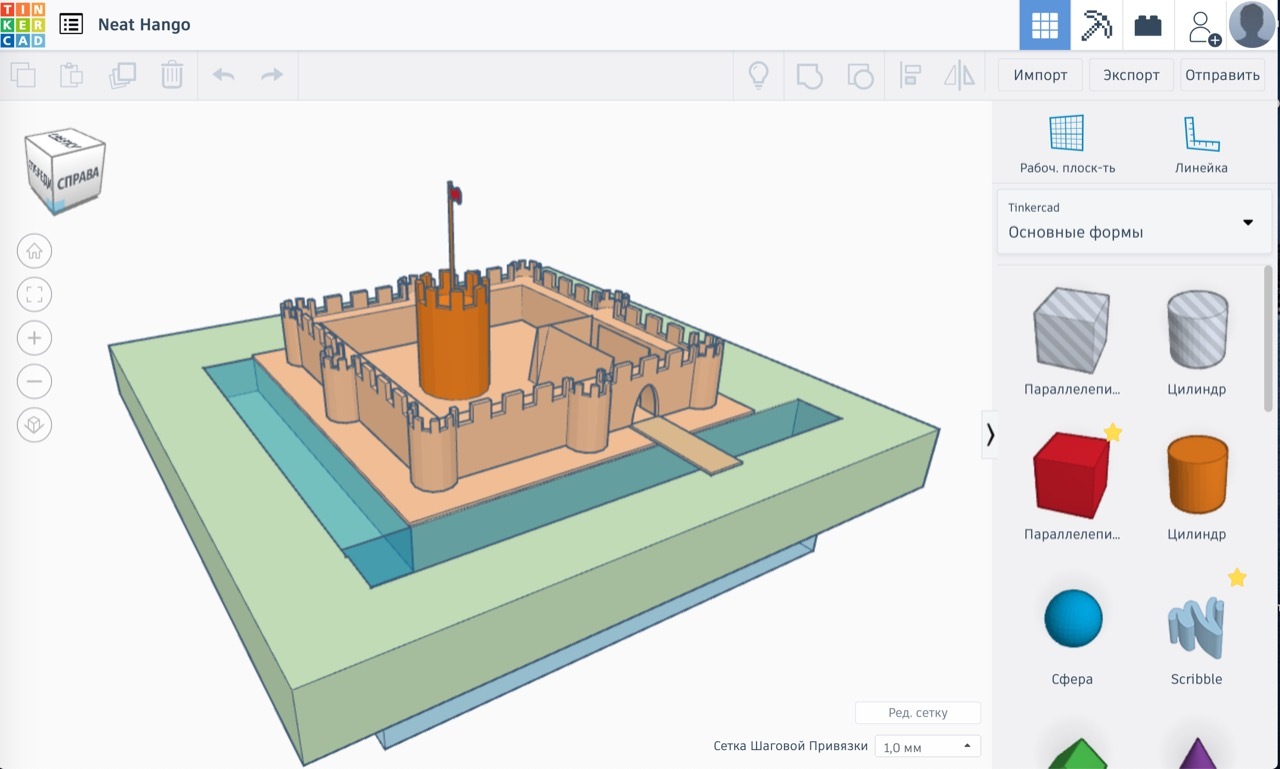Click the Duplicate toolbar icon

pos(122,75)
